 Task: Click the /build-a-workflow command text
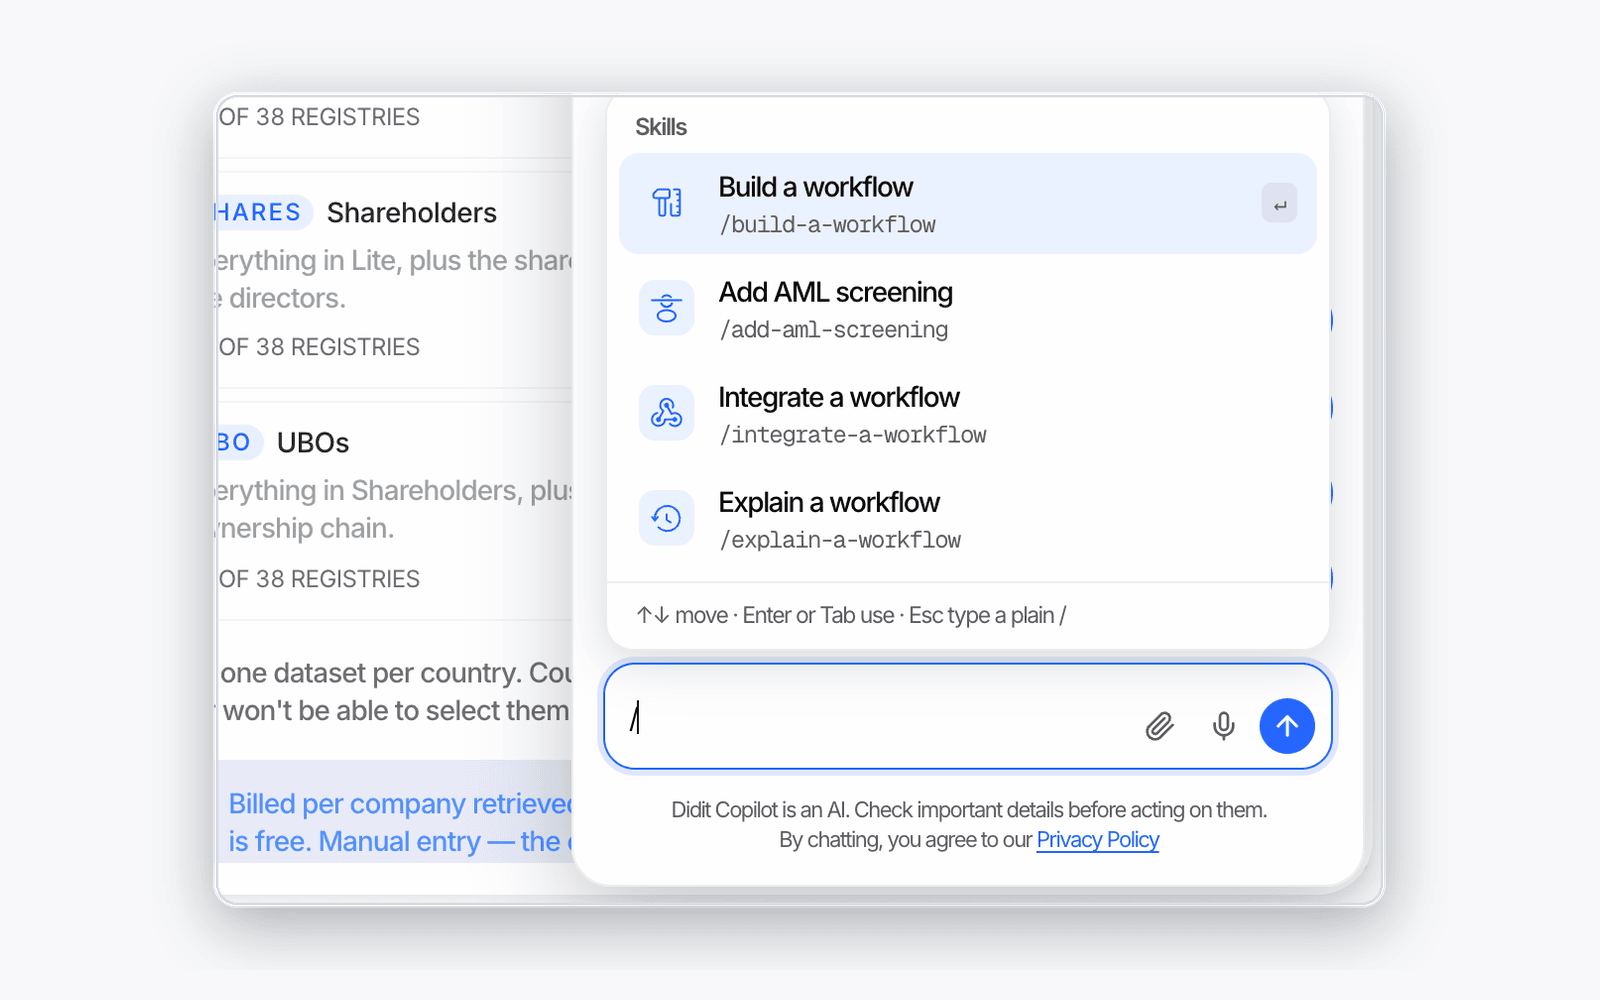pyautogui.click(x=827, y=225)
